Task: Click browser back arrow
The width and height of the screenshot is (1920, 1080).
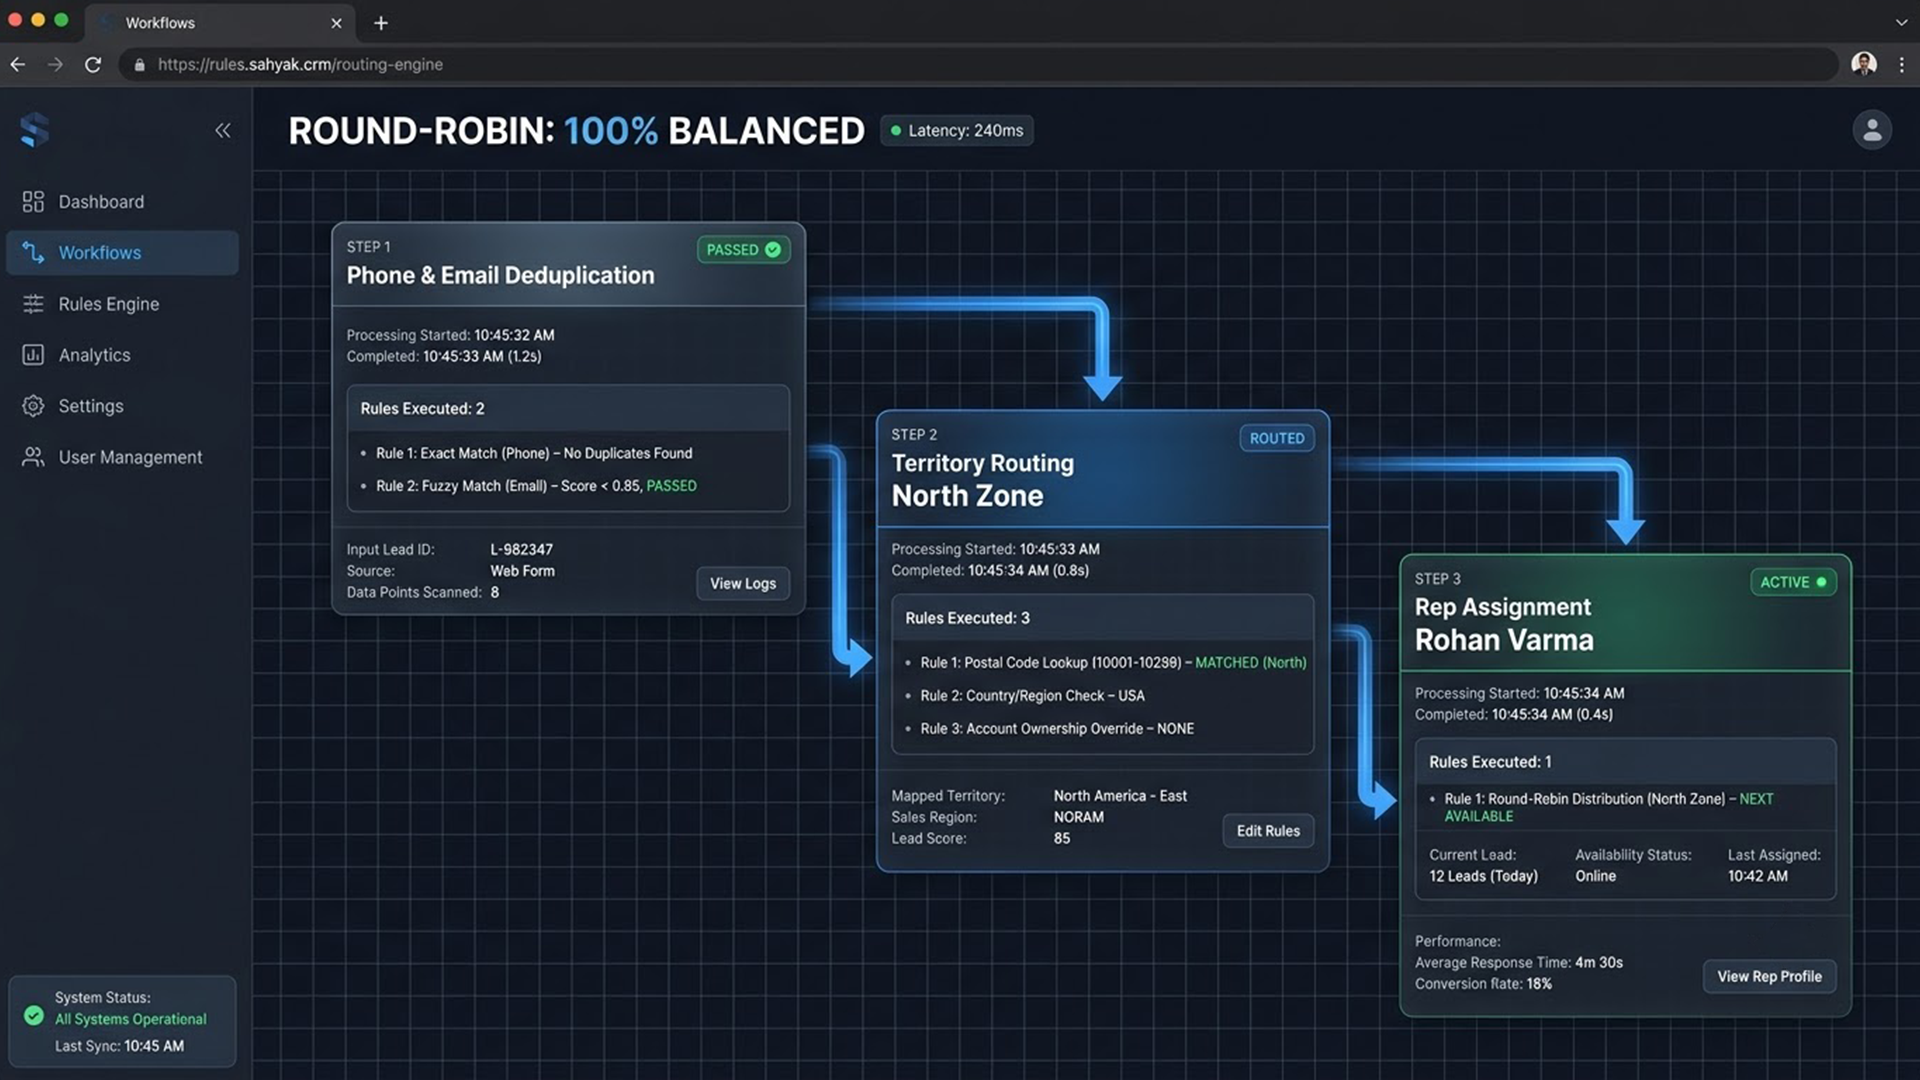Action: pos(18,64)
